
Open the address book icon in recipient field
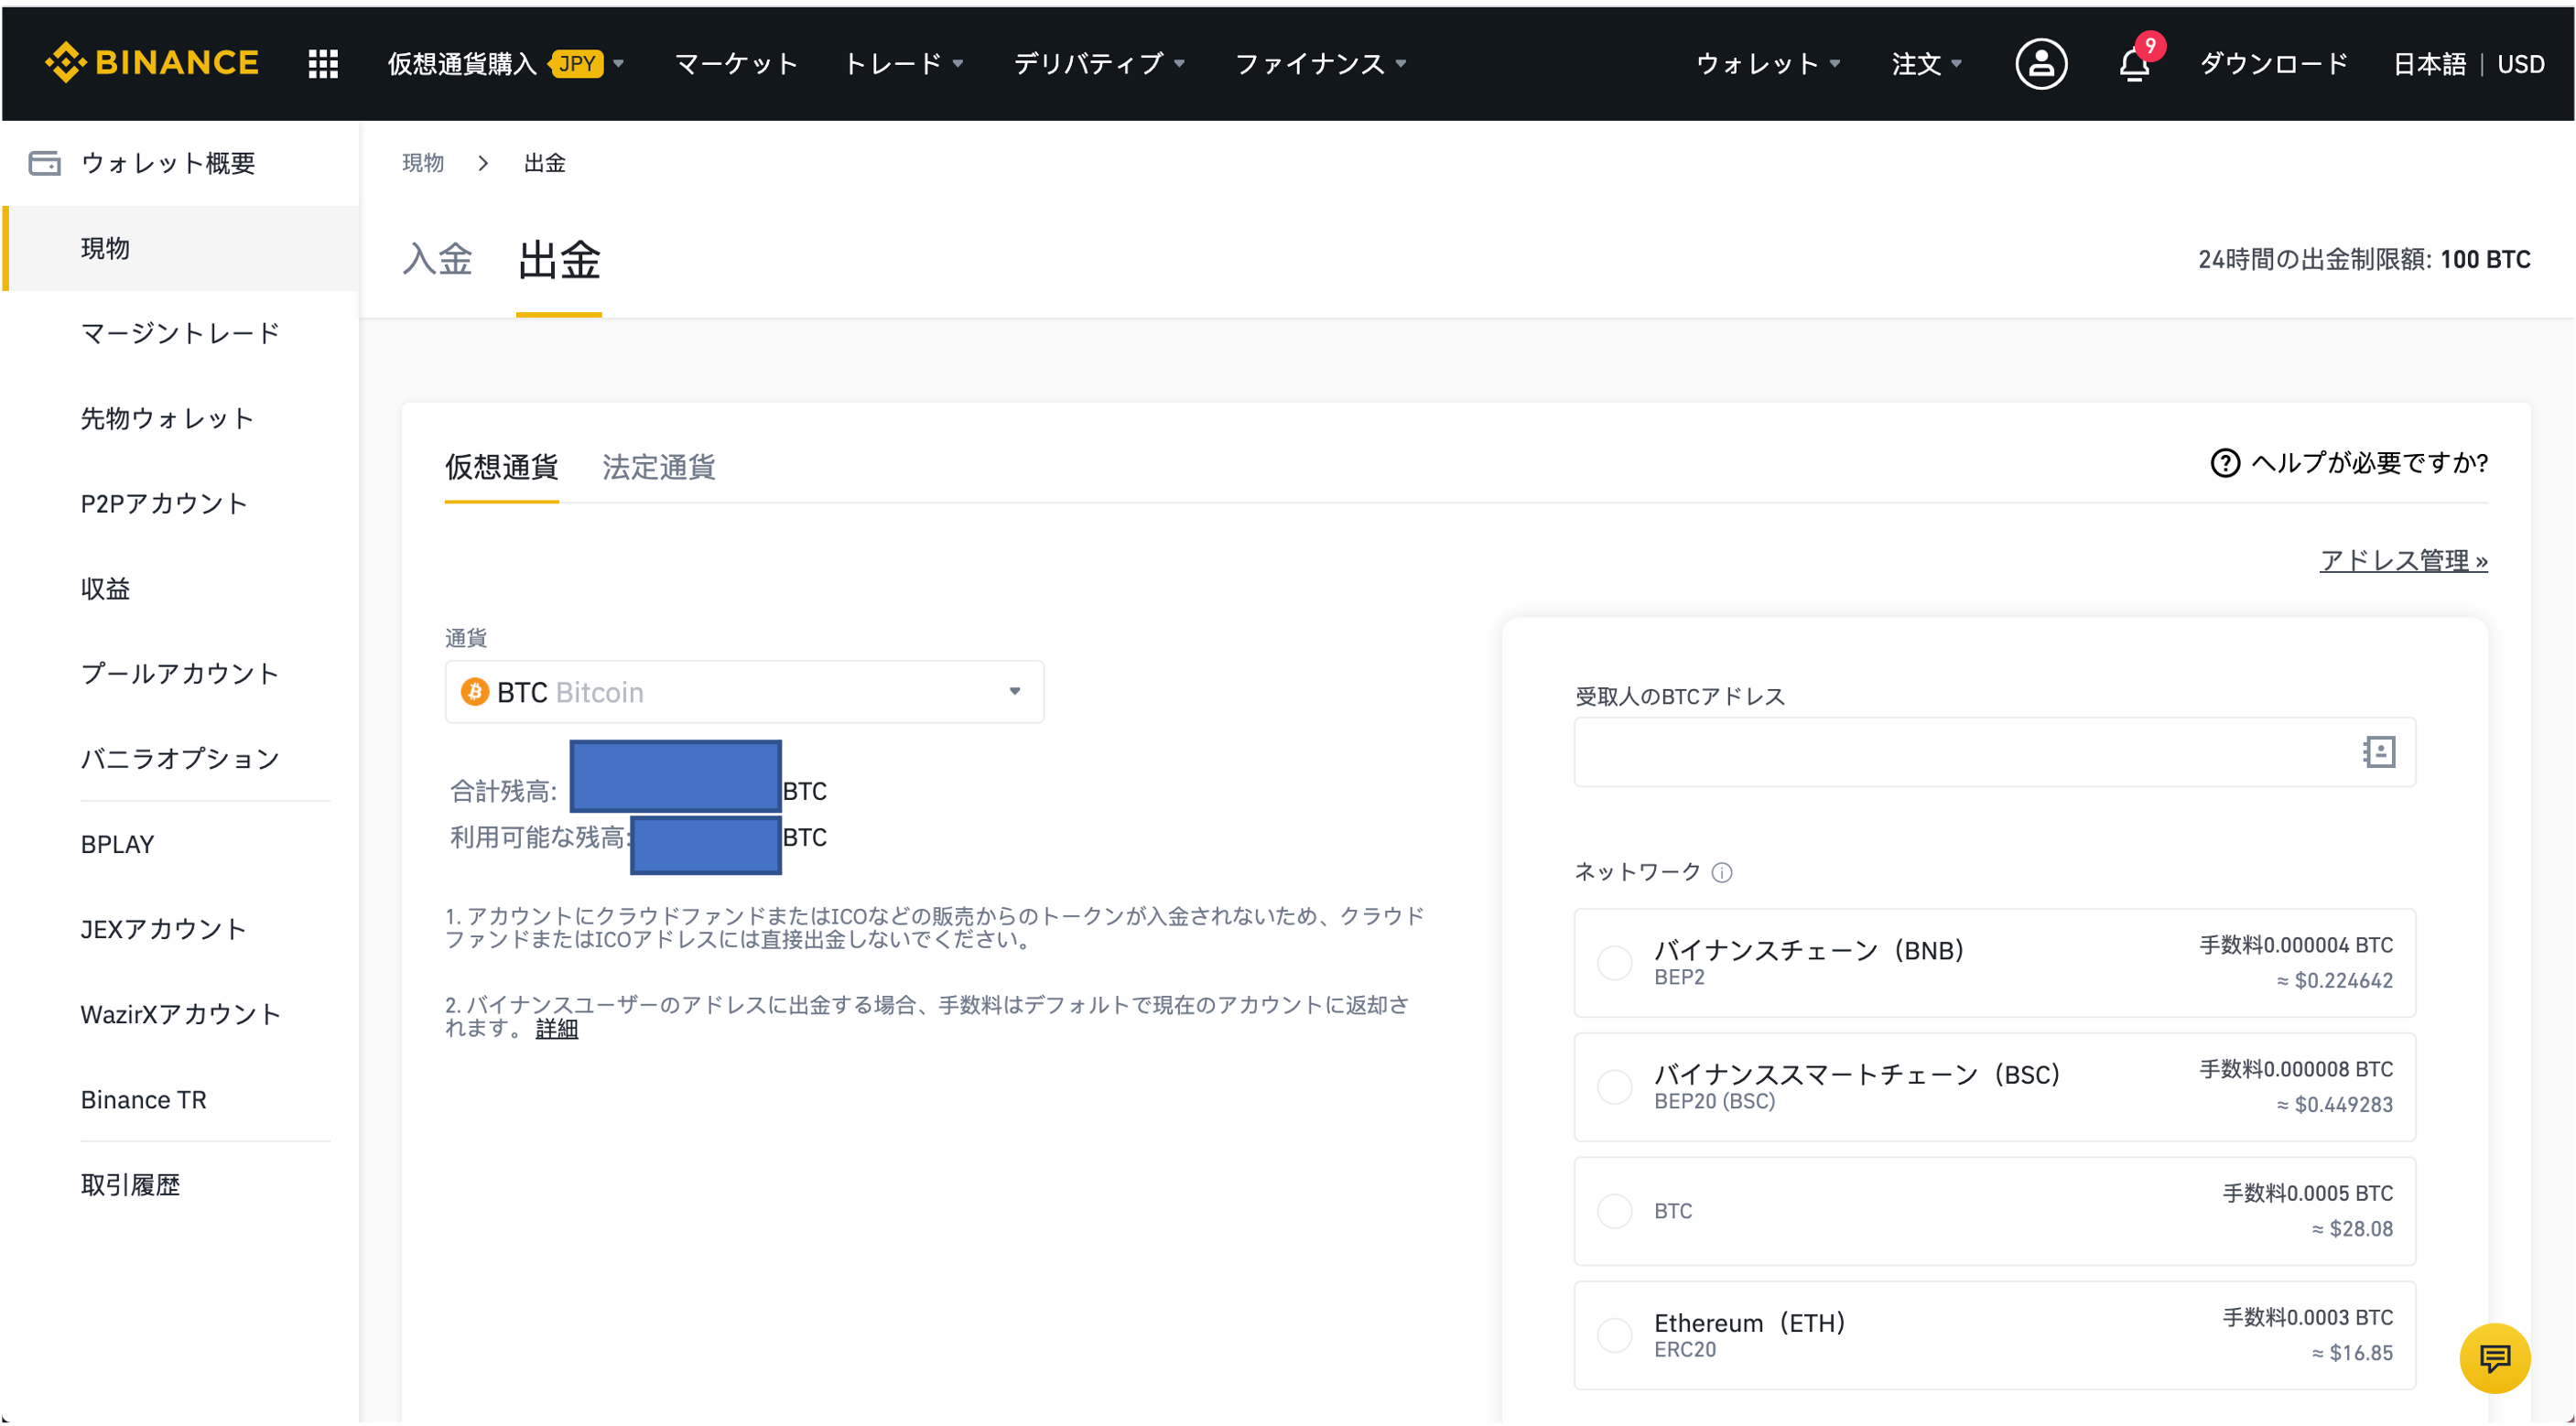point(2381,752)
